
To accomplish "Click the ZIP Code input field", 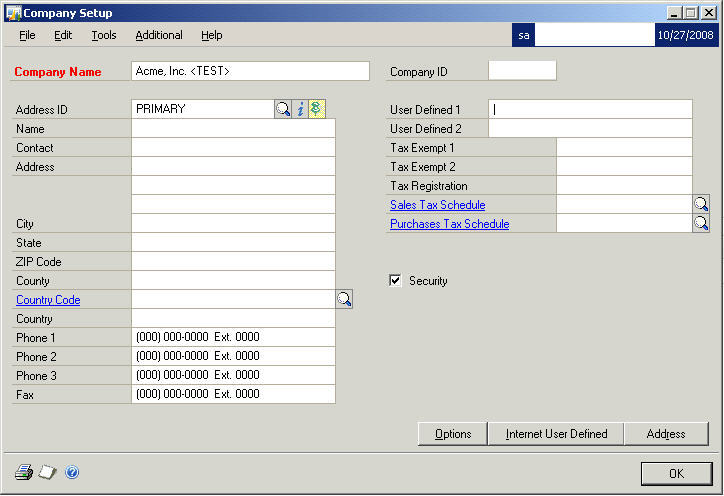I will click(233, 261).
